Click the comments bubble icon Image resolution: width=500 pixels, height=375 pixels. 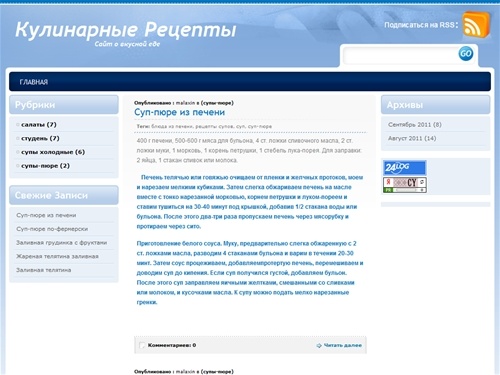pos(142,345)
